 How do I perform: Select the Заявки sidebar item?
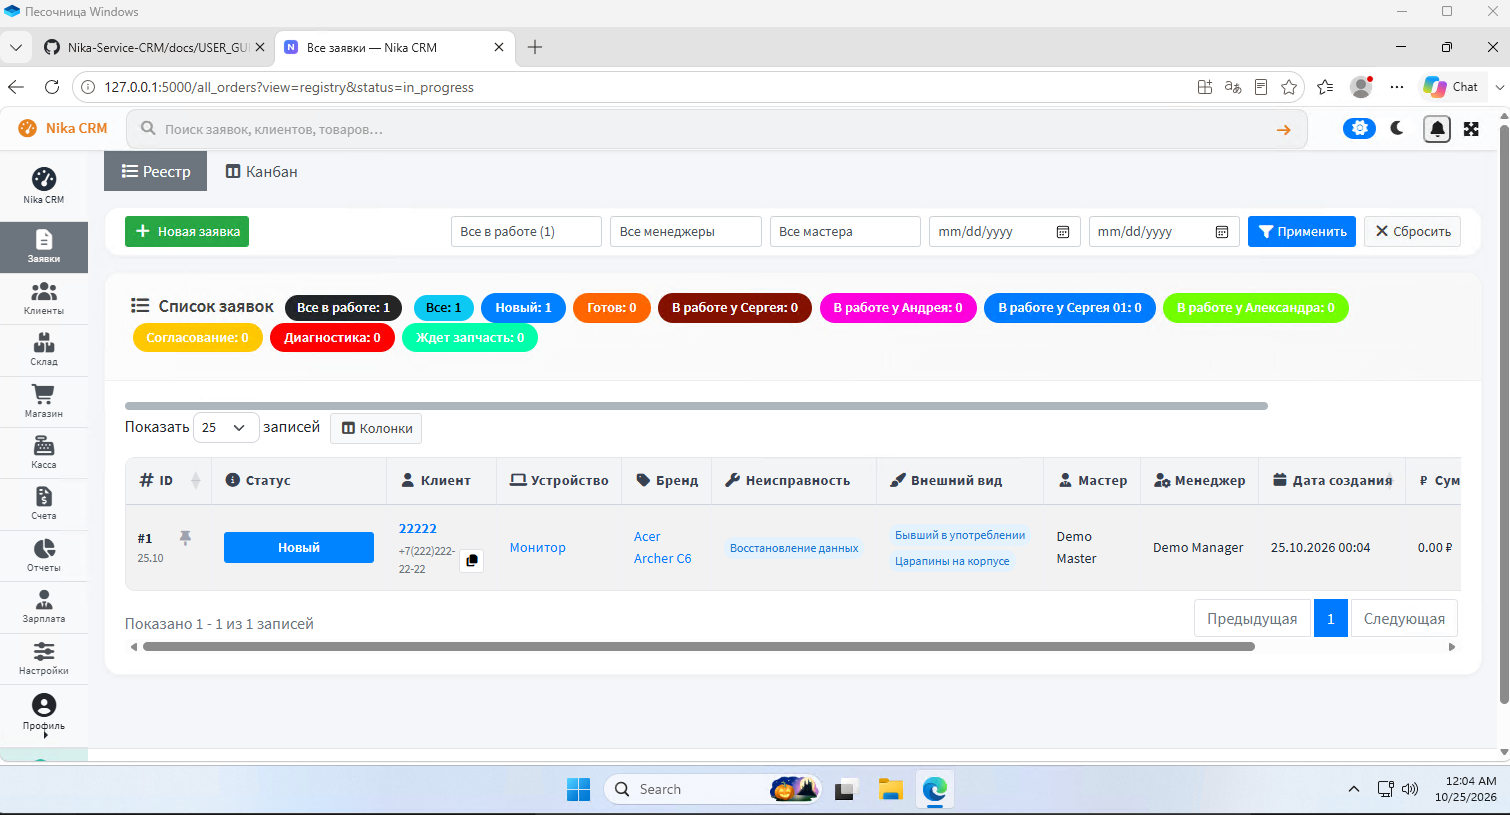[44, 247]
